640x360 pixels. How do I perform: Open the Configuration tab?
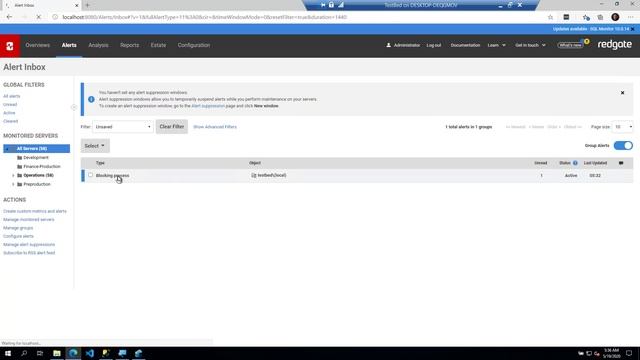[x=194, y=45]
